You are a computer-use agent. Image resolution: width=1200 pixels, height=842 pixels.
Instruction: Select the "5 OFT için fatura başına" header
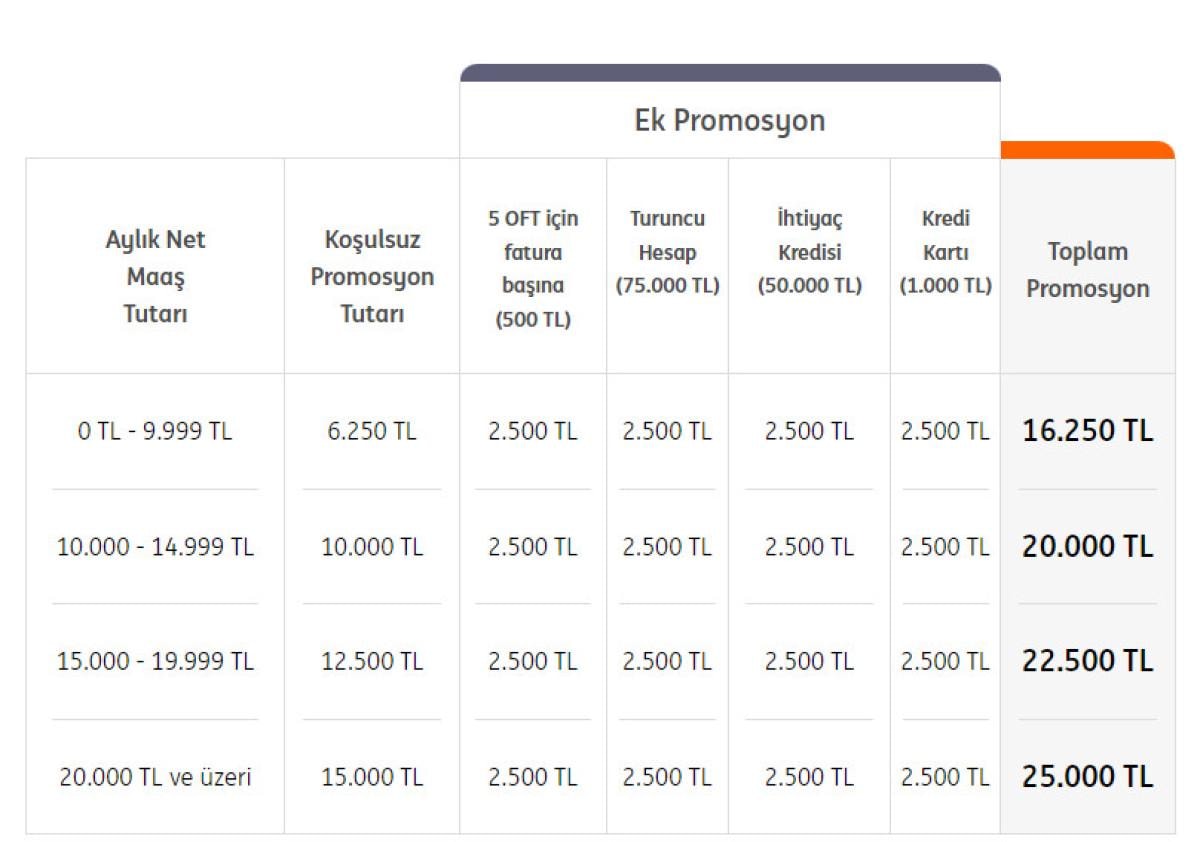pos(533,269)
